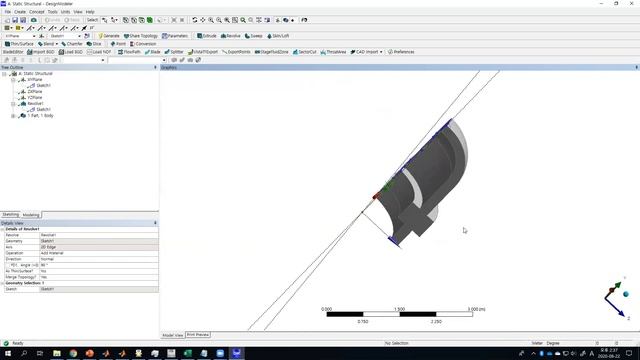Select YZPlane in the Tree Outline
640x360 pixels.
[x=35, y=98]
